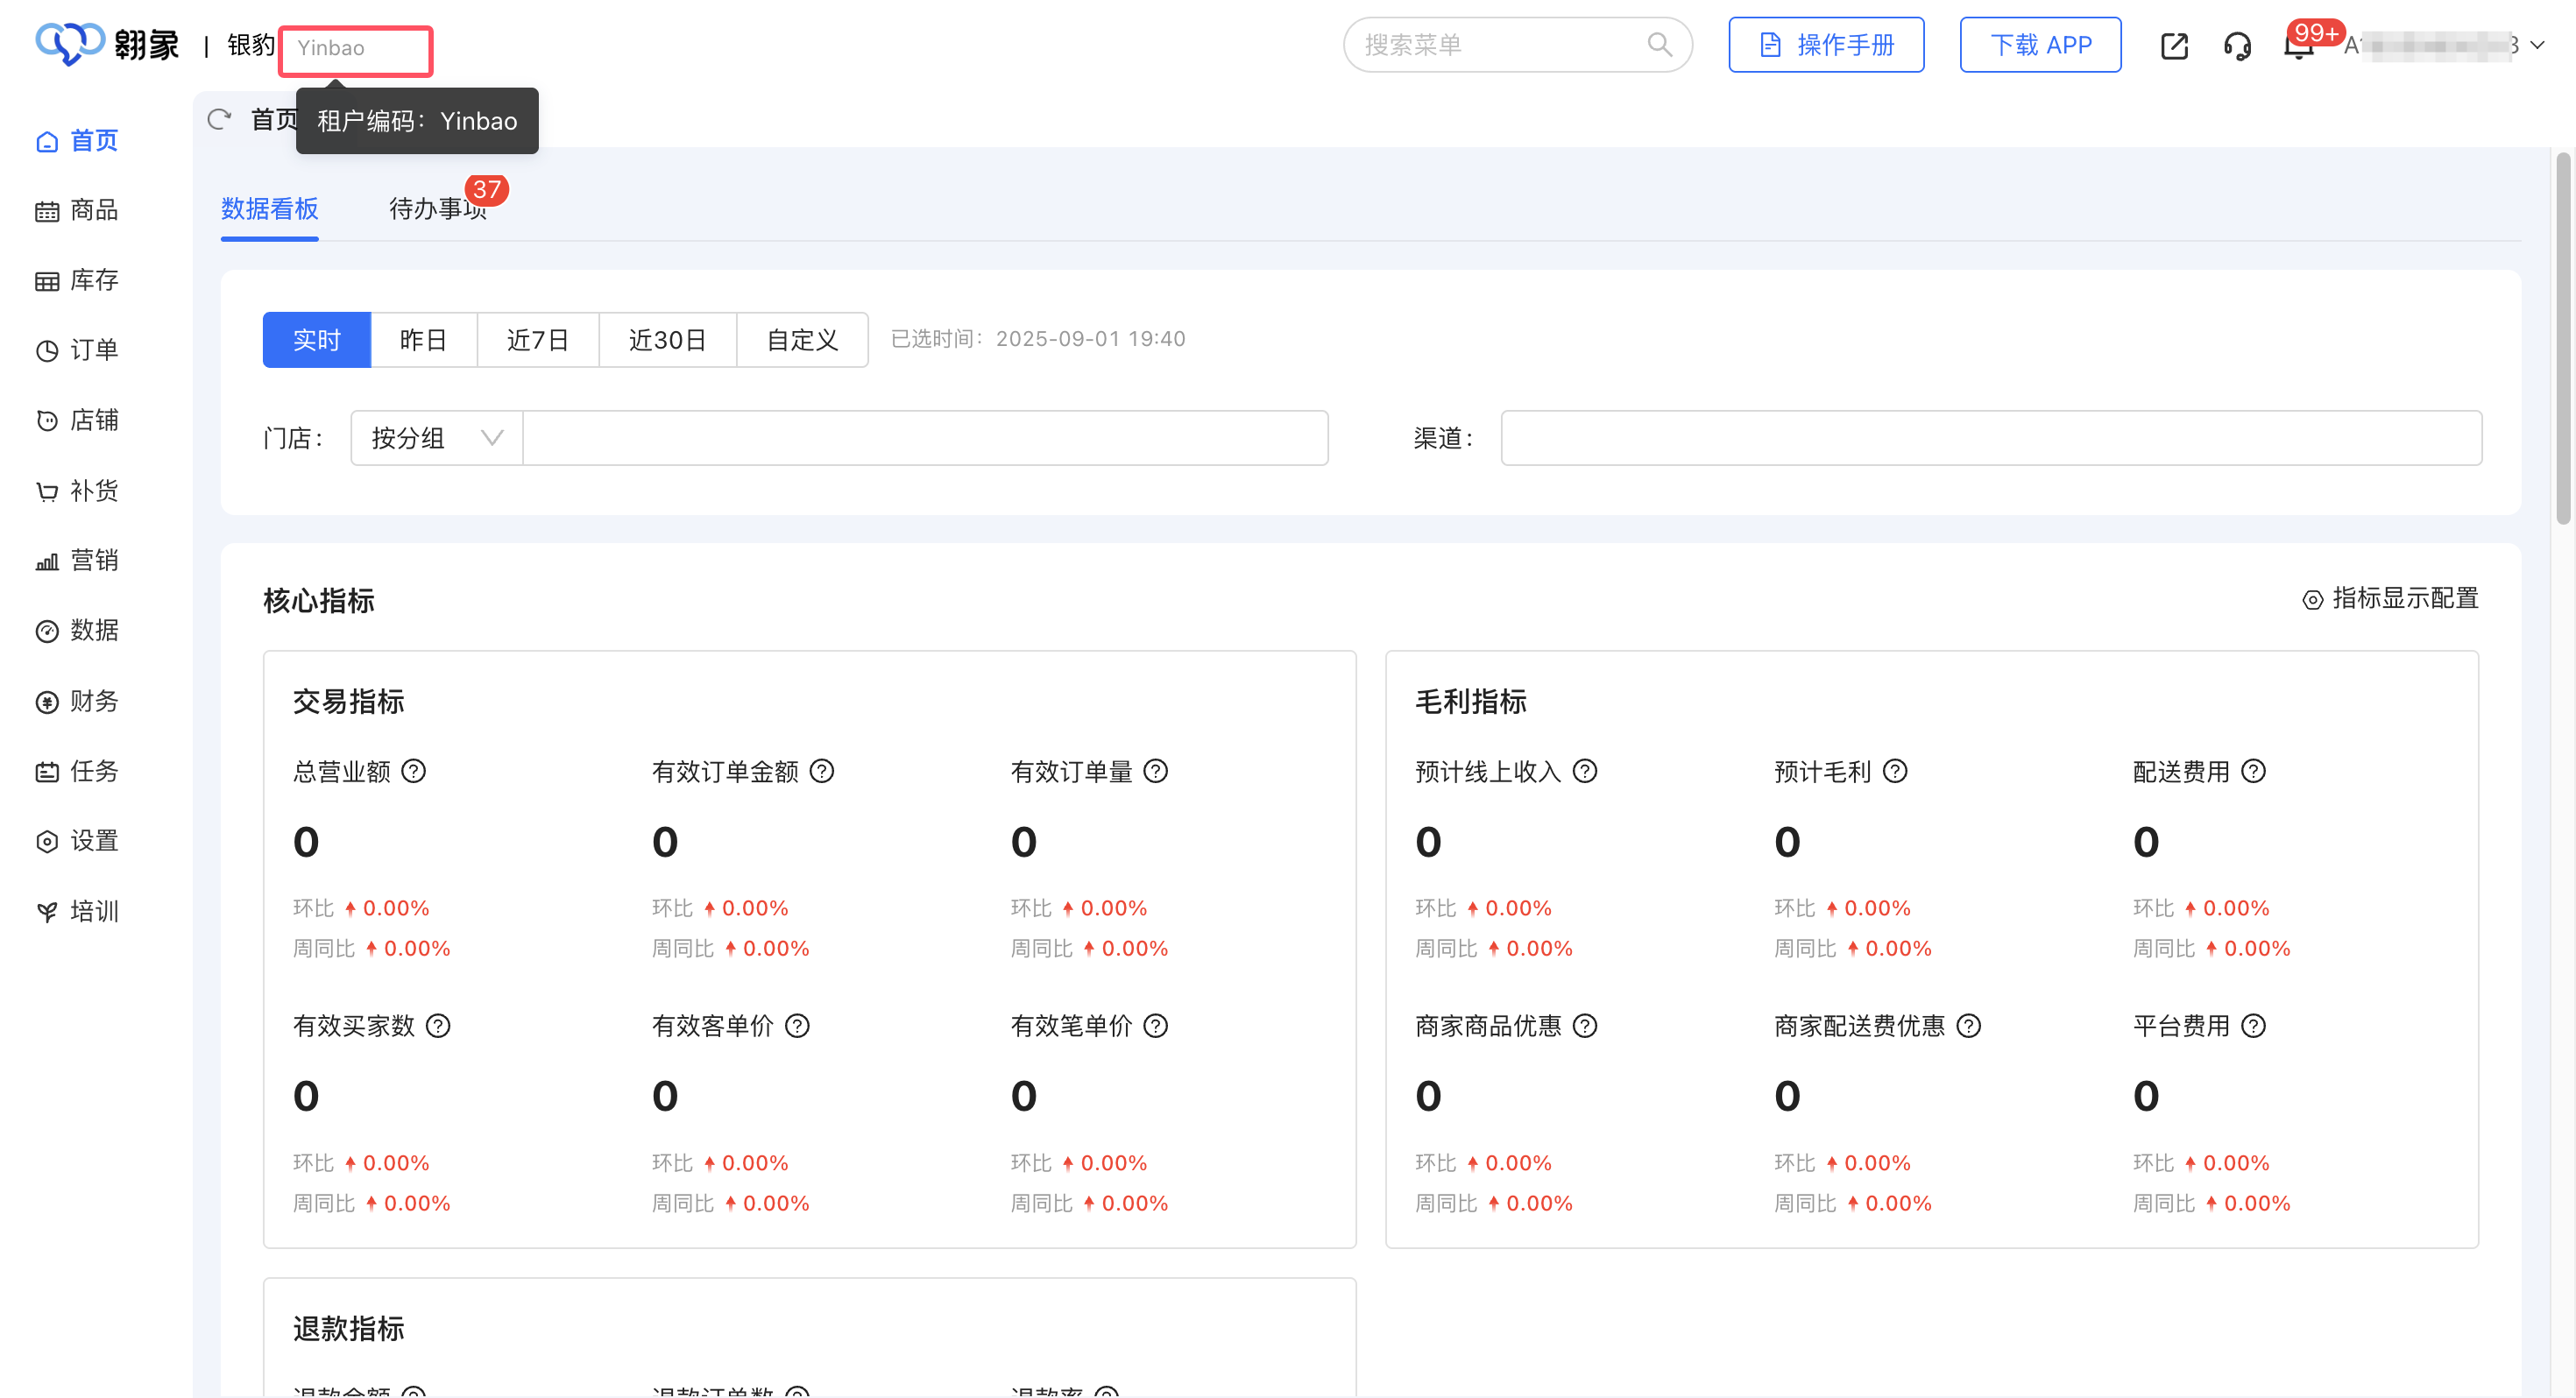This screenshot has height=1398, width=2576.
Task: Choose the 自定义 time range option
Action: pyautogui.click(x=802, y=340)
